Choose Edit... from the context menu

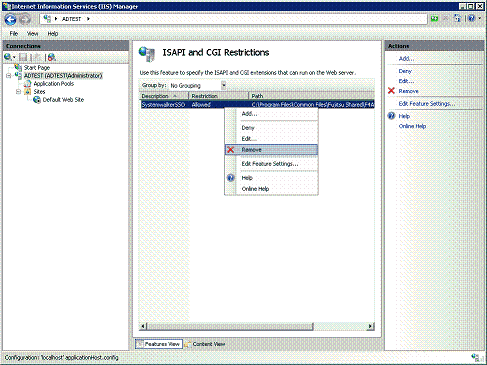271,139
